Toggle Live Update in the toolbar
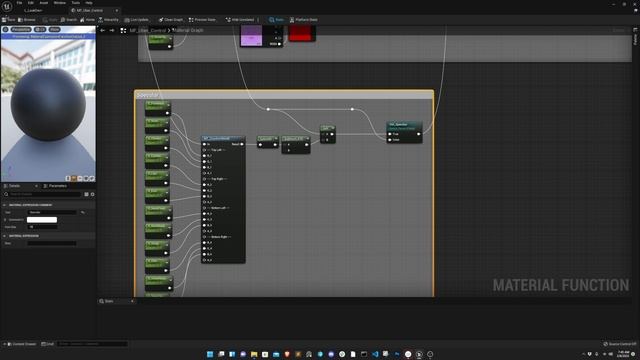 coord(137,20)
